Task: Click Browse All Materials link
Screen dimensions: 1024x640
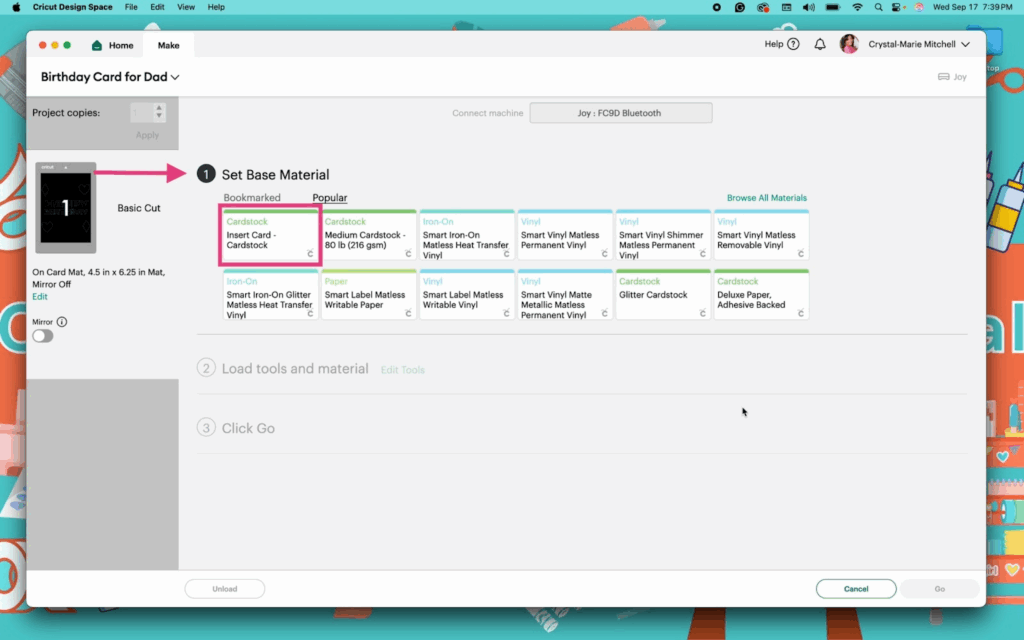Action: click(766, 198)
